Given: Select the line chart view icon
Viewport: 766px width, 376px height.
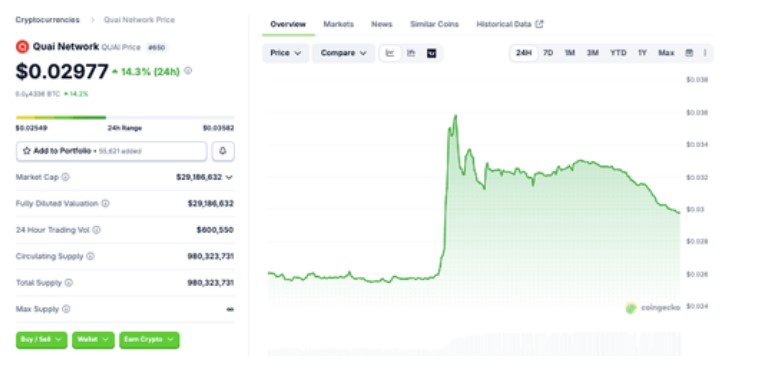Looking at the screenshot, I should 390,53.
